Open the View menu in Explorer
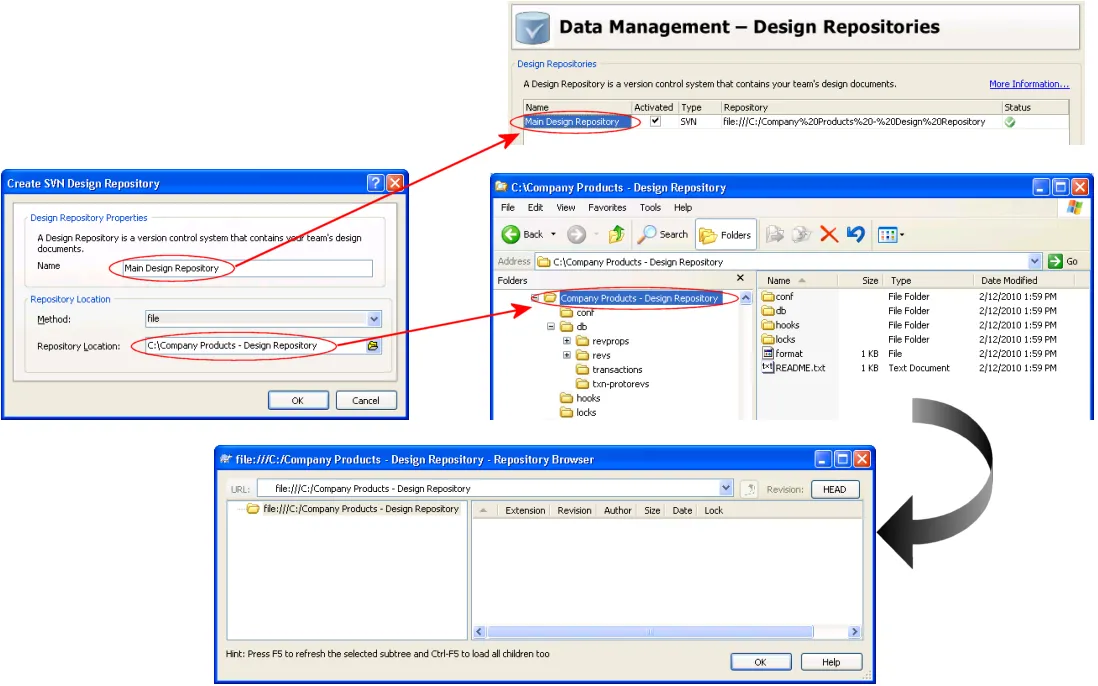The height and width of the screenshot is (686, 1098). pos(566,208)
